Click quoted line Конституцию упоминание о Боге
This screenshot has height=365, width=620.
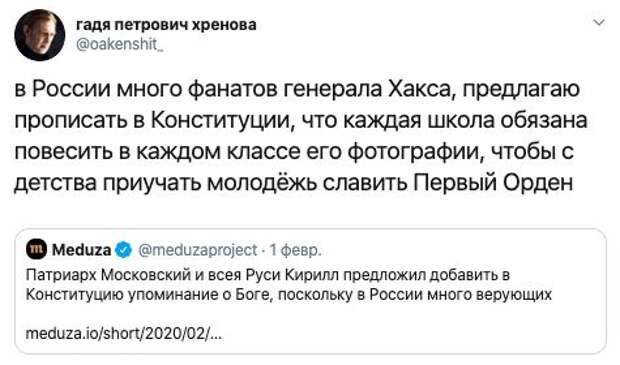[x=288, y=295]
